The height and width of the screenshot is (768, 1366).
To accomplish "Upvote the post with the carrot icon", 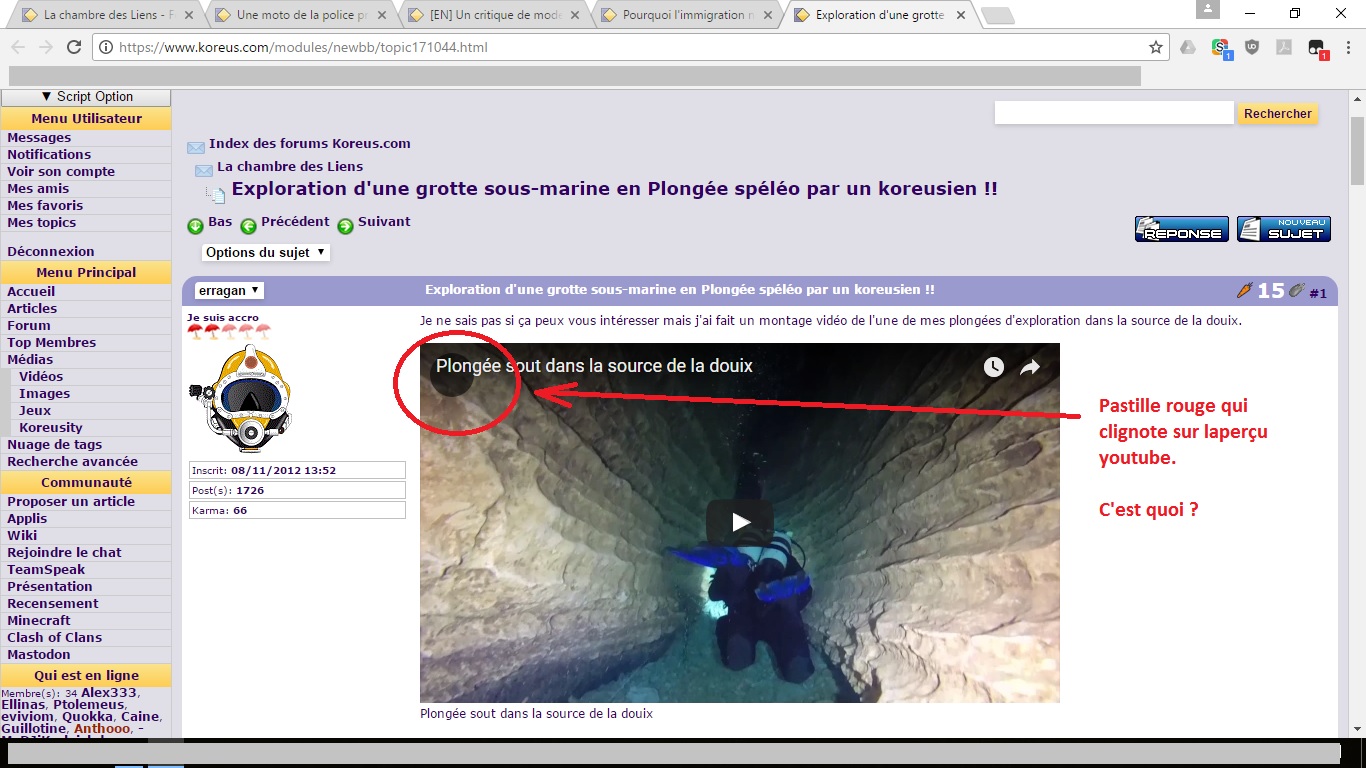I will (x=1244, y=291).
